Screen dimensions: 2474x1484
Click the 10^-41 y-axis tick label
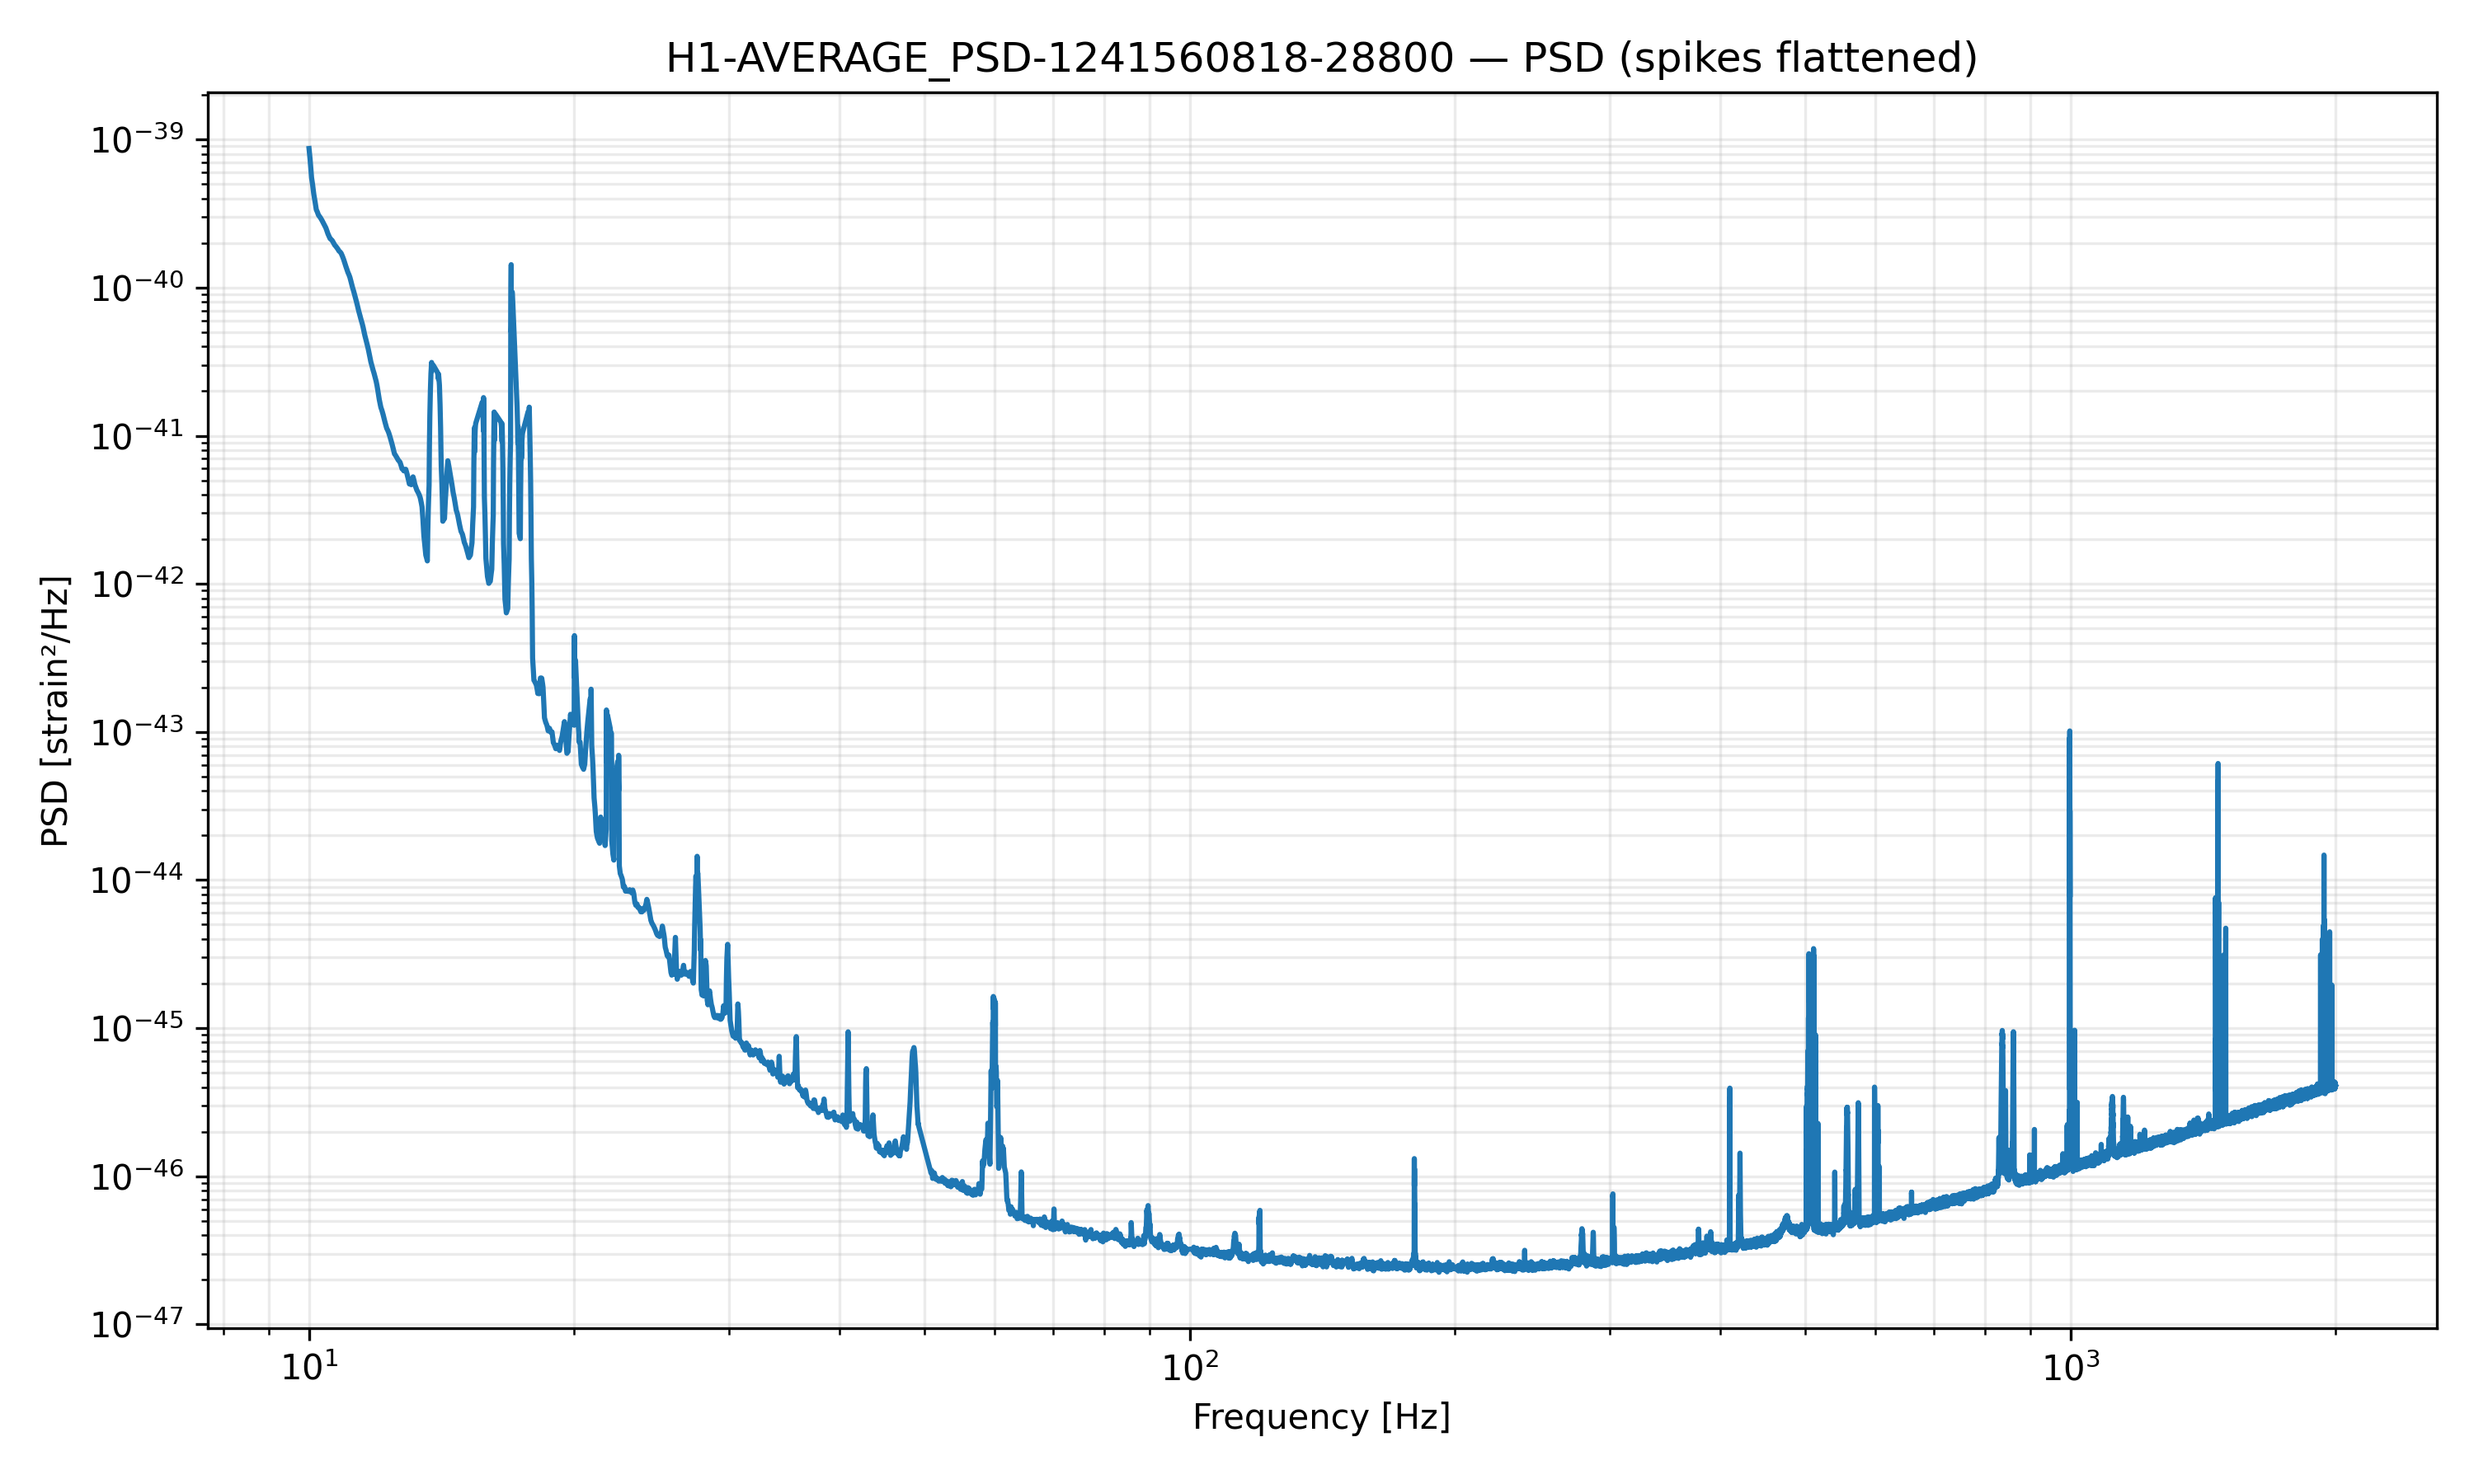[138, 436]
